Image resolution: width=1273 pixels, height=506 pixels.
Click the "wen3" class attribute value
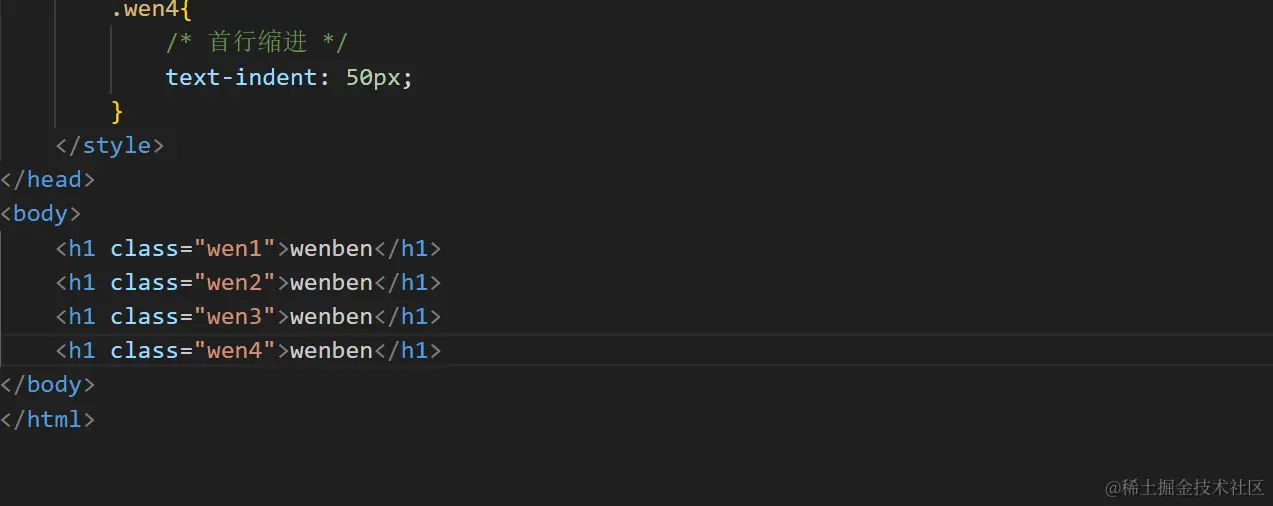[234, 316]
